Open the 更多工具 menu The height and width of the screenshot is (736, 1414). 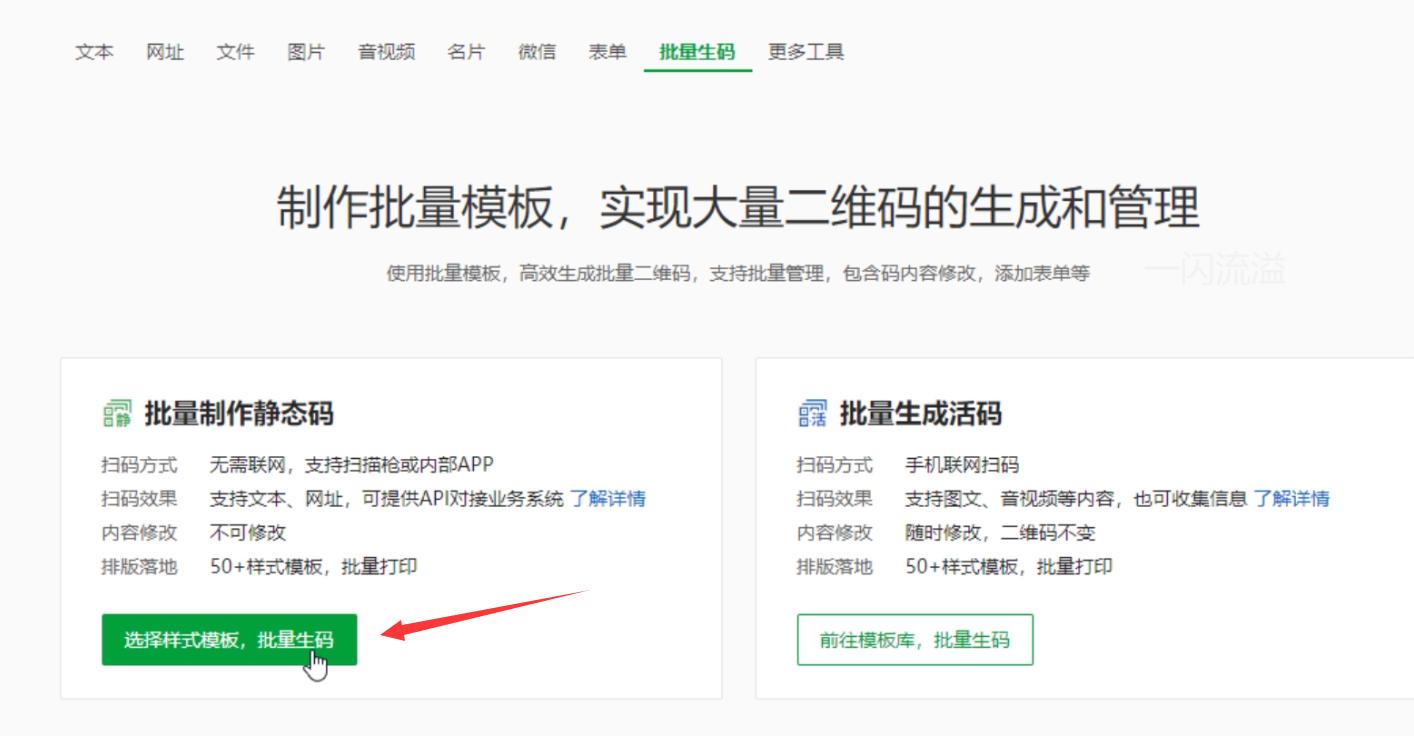pos(805,51)
